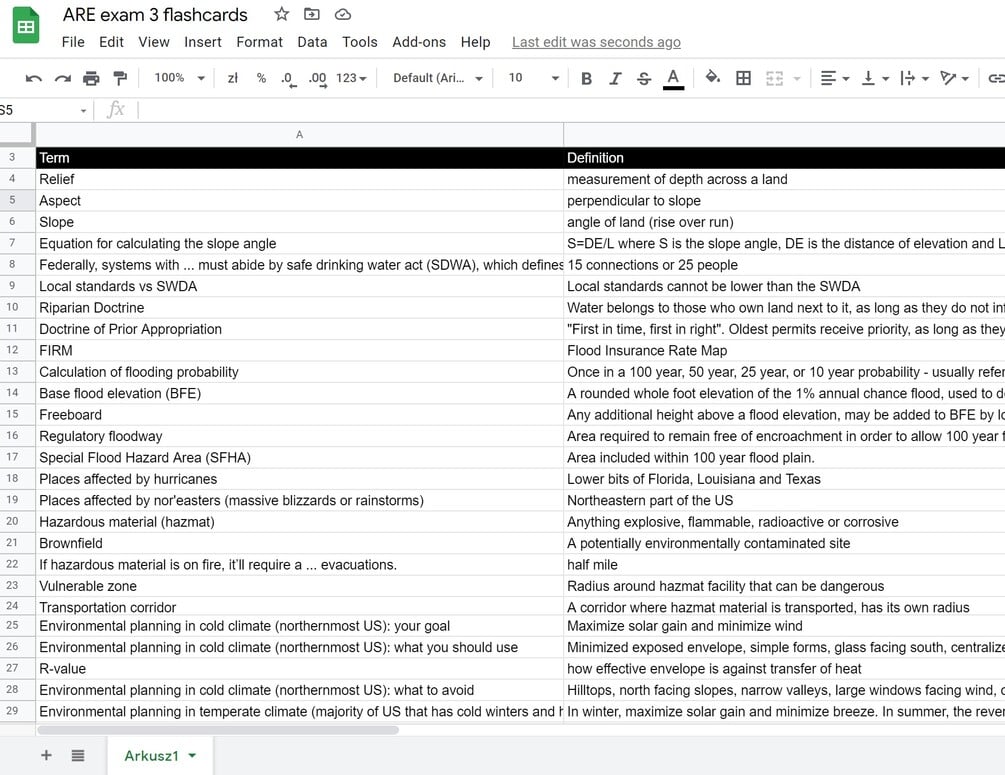Toggle italic formatting
The image size is (1005, 775).
pyautogui.click(x=615, y=78)
